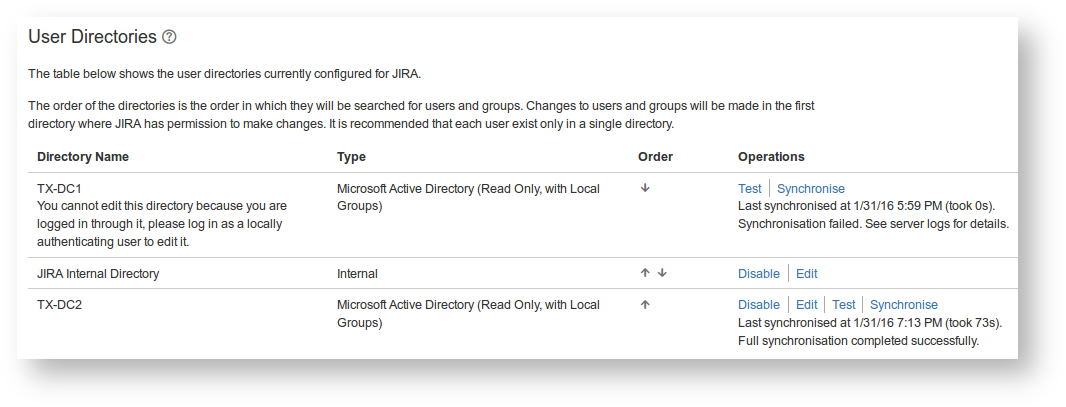1066x407 pixels.
Task: Move TX-DC1 directory down in order
Action: (x=645, y=188)
